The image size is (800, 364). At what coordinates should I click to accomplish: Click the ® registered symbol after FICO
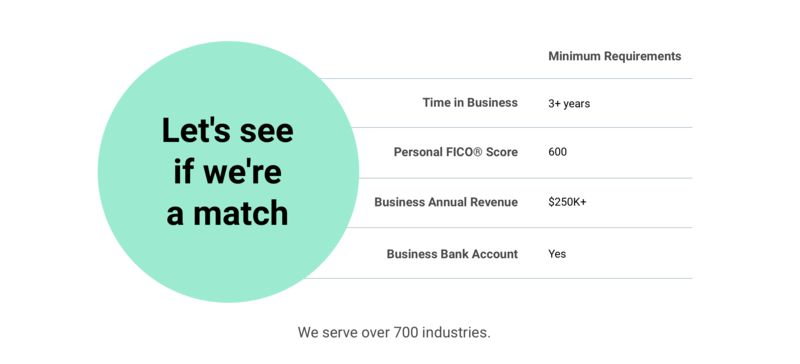pyautogui.click(x=478, y=152)
